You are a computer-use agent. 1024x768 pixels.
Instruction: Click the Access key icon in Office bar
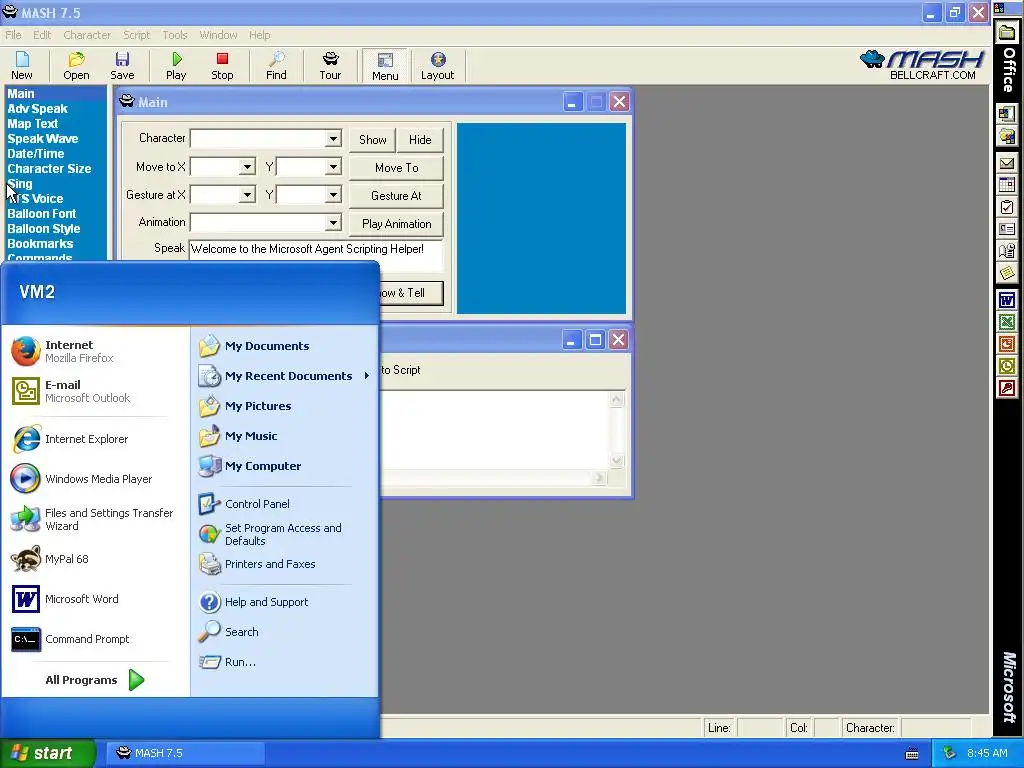1007,389
